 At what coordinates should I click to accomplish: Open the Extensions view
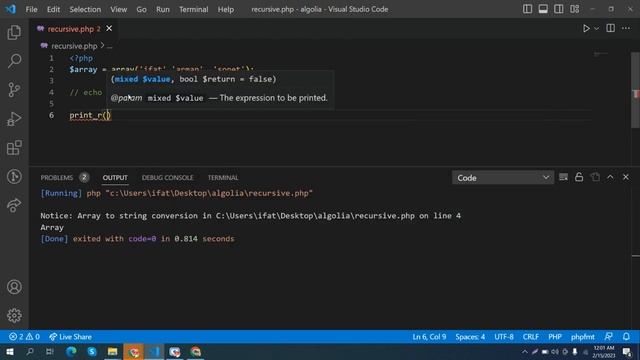pos(14,147)
